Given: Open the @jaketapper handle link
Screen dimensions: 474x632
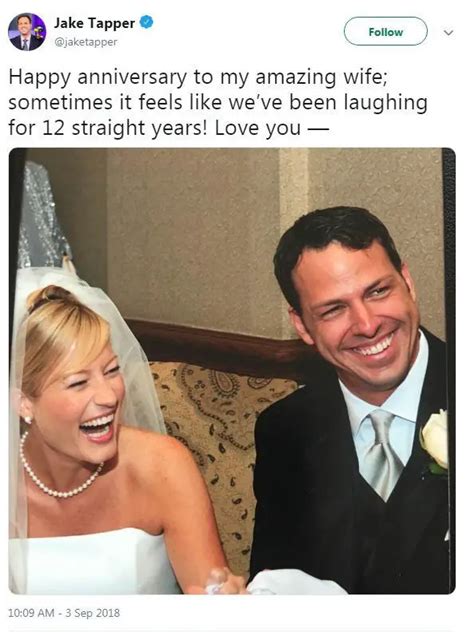Looking at the screenshot, I should (85, 42).
